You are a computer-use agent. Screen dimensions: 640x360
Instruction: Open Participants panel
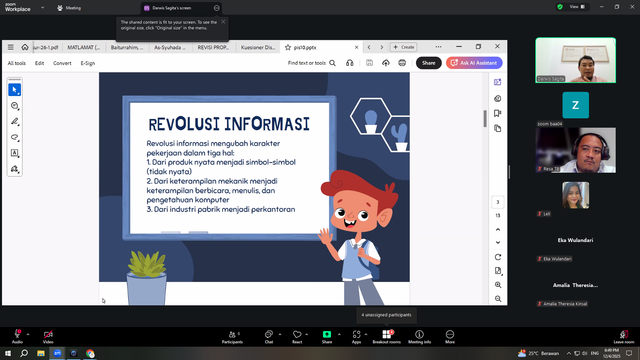pyautogui.click(x=232, y=337)
